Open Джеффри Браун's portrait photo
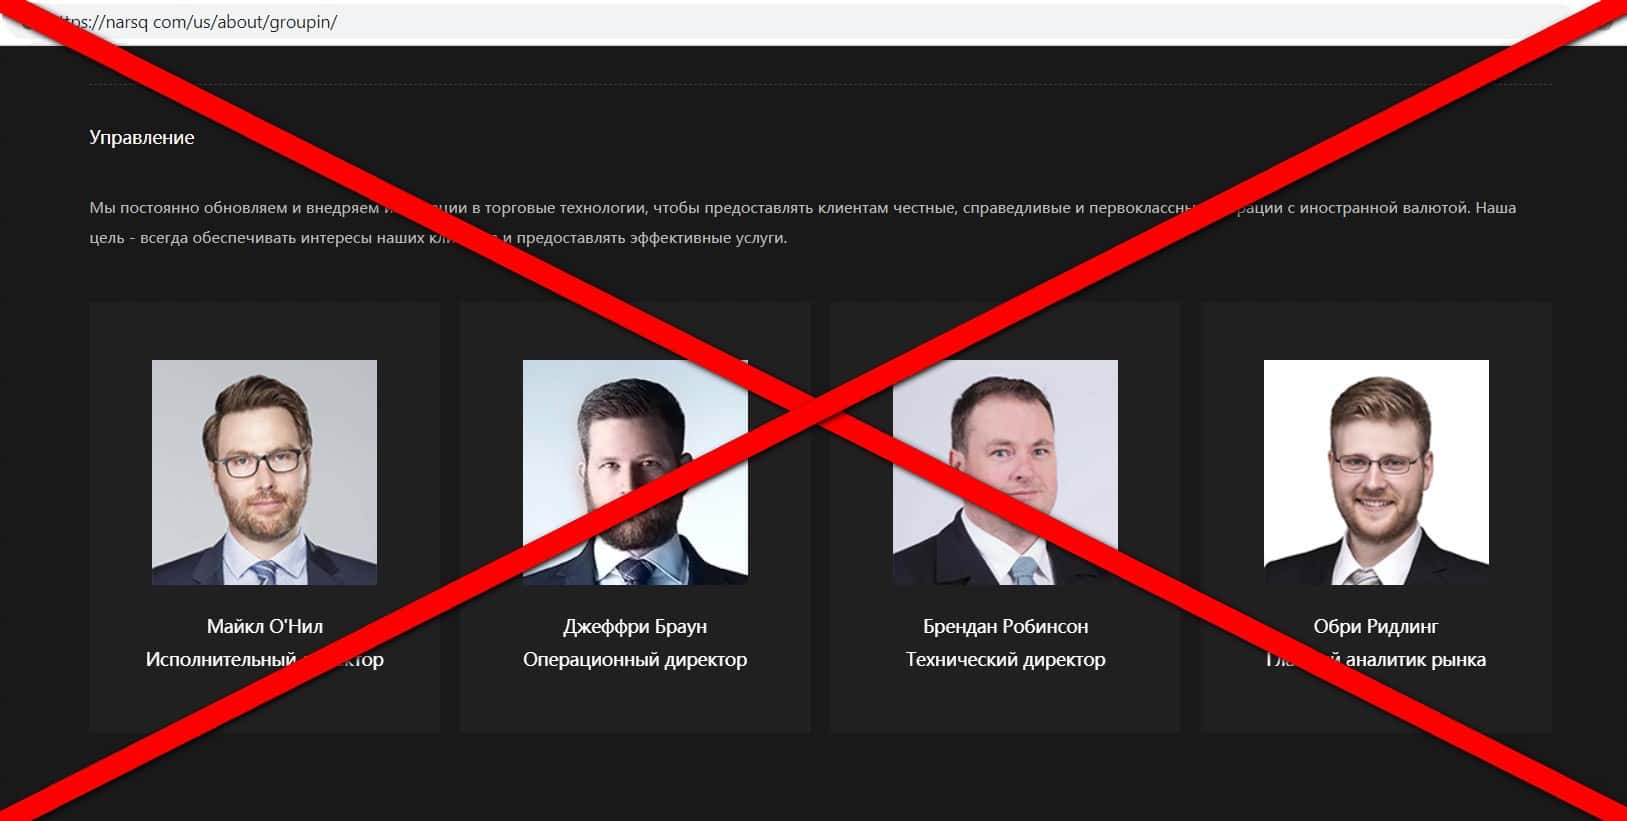The image size is (1627, 821). tap(635, 472)
